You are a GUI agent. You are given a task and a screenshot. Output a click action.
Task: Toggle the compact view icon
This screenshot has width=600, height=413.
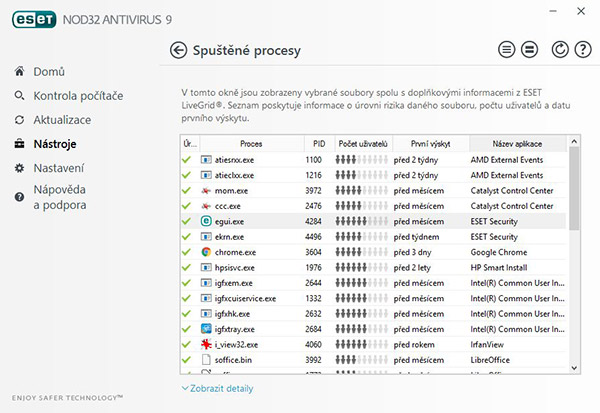(529, 49)
